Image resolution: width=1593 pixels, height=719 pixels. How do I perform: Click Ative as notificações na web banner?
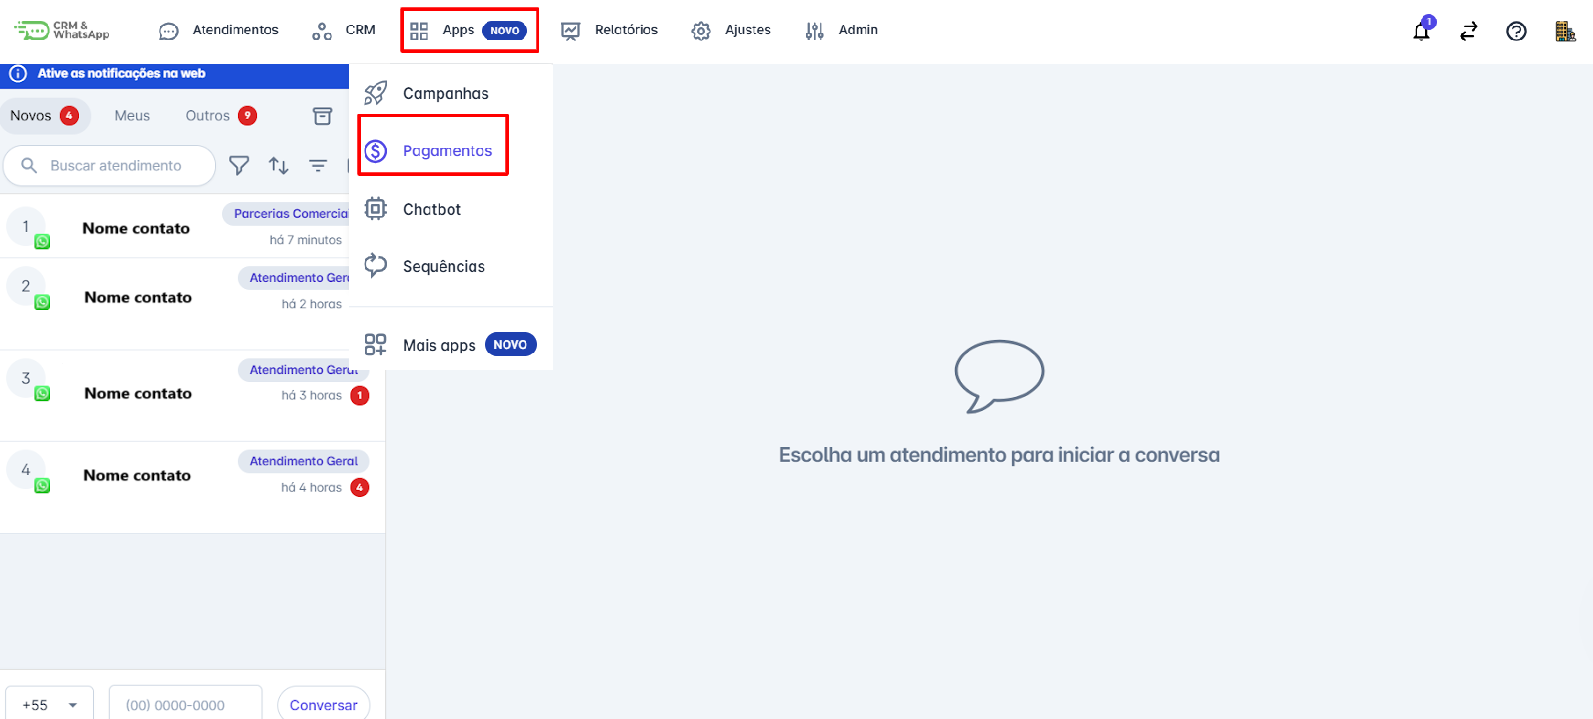point(121,74)
